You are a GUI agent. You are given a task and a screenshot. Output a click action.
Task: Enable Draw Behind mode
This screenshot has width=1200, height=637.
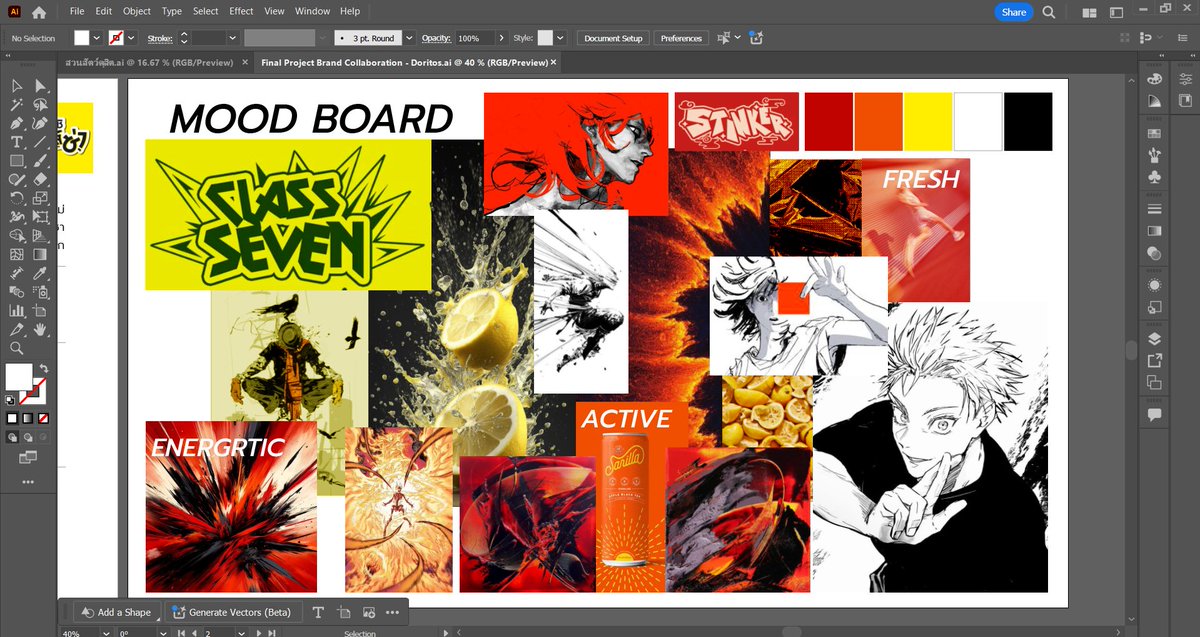pyautogui.click(x=28, y=437)
